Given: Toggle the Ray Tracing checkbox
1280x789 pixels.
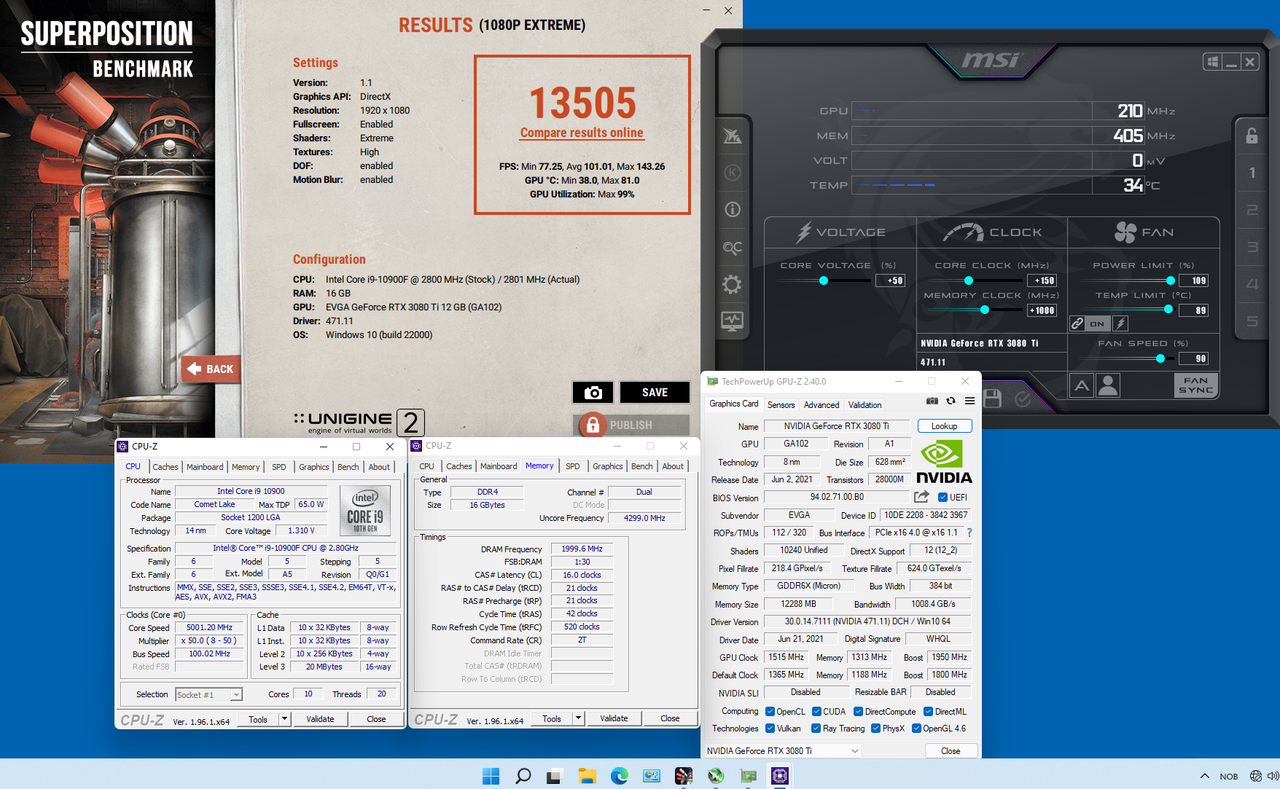Looking at the screenshot, I should [x=815, y=728].
